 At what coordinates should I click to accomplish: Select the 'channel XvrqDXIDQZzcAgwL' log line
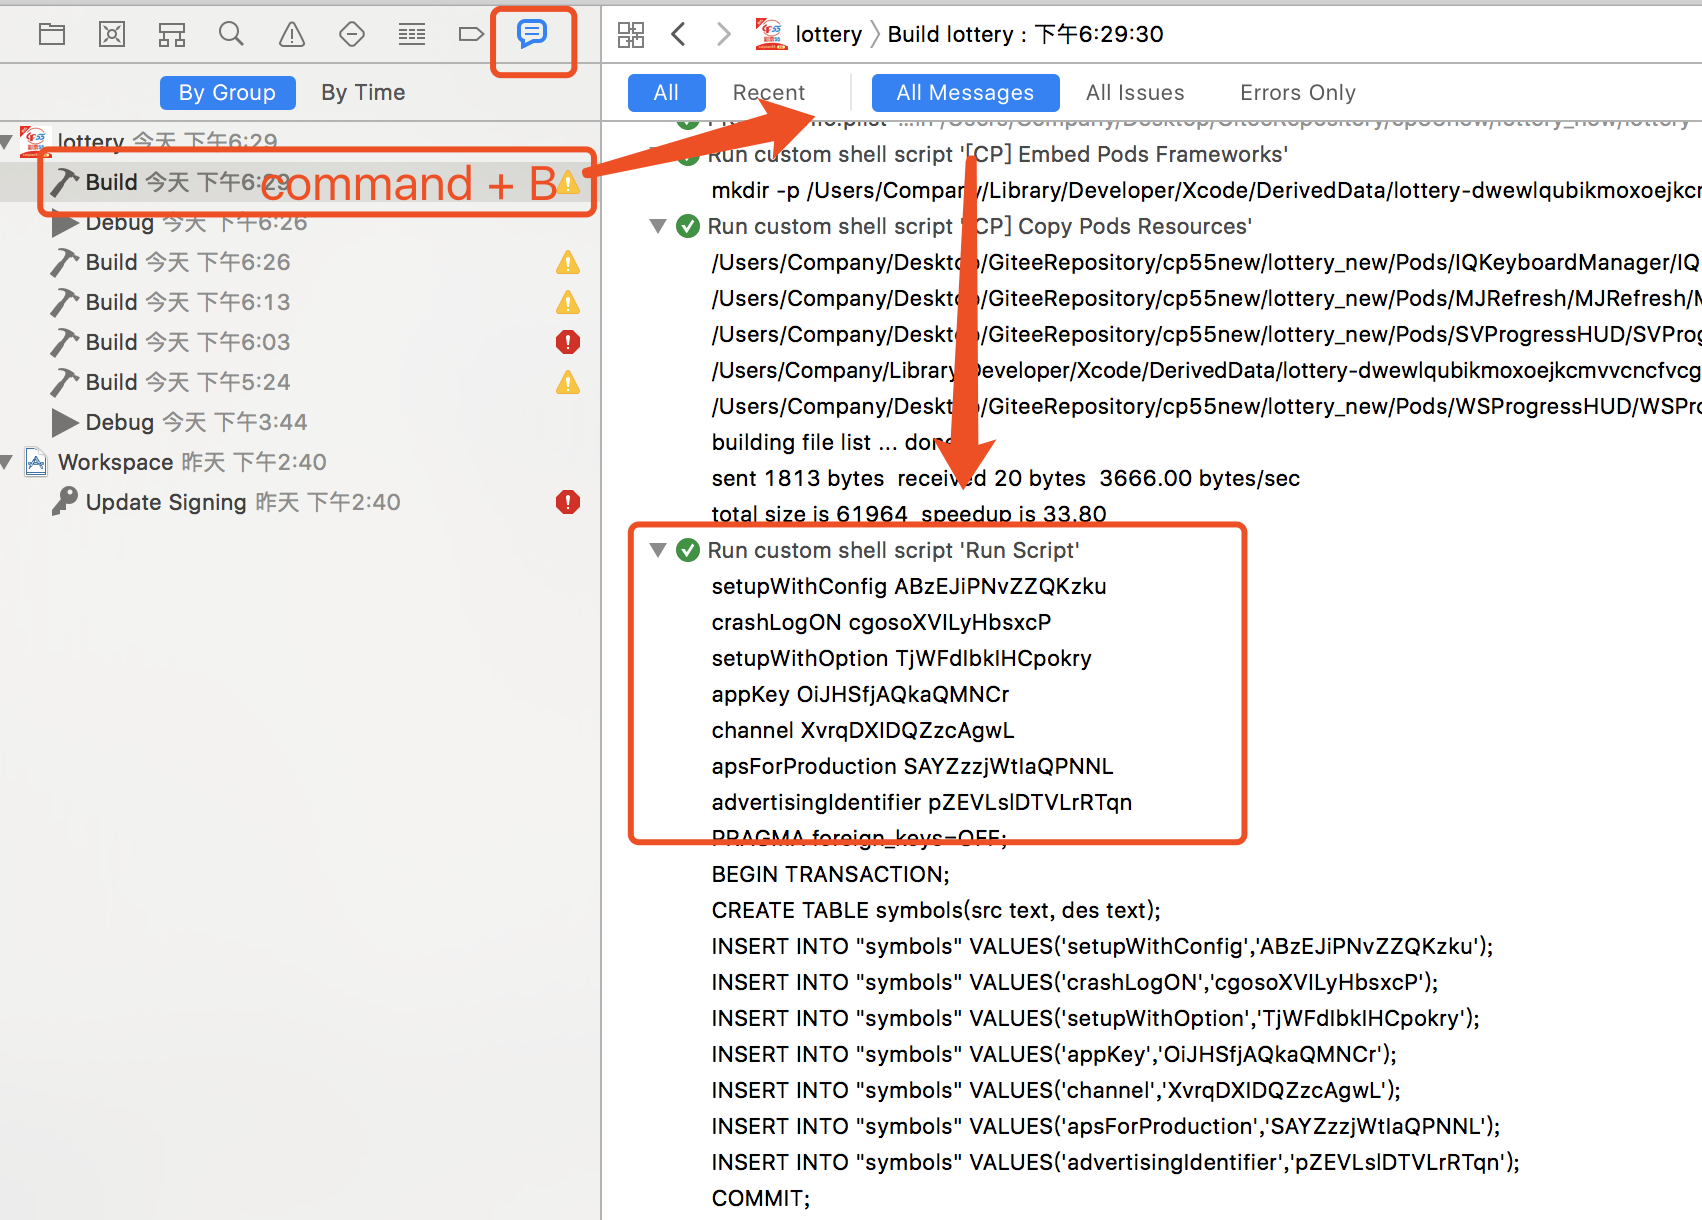click(863, 730)
